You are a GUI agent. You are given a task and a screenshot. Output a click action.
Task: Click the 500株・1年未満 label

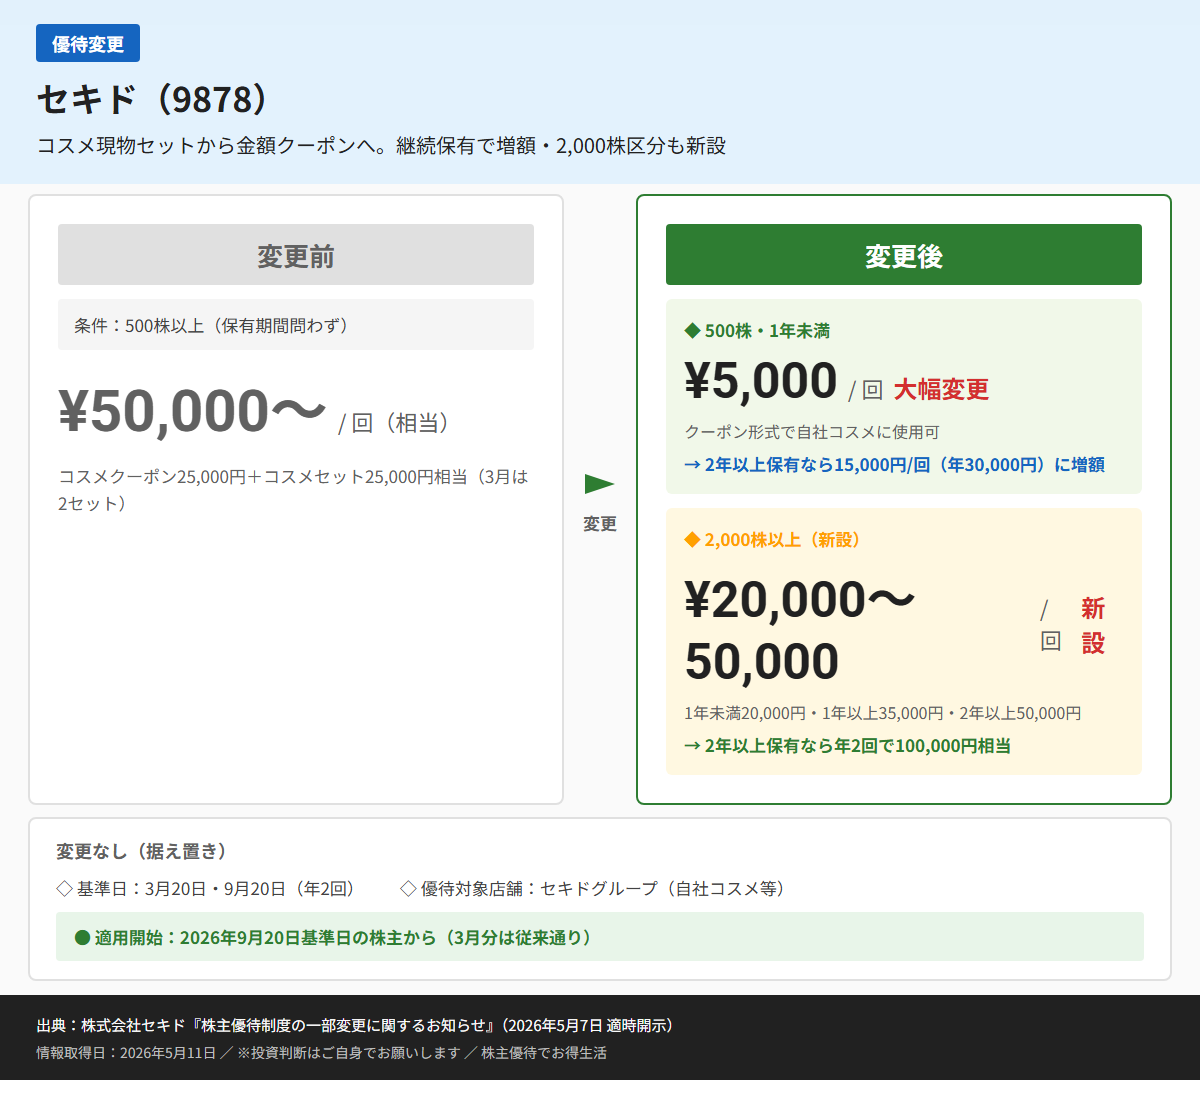click(767, 331)
